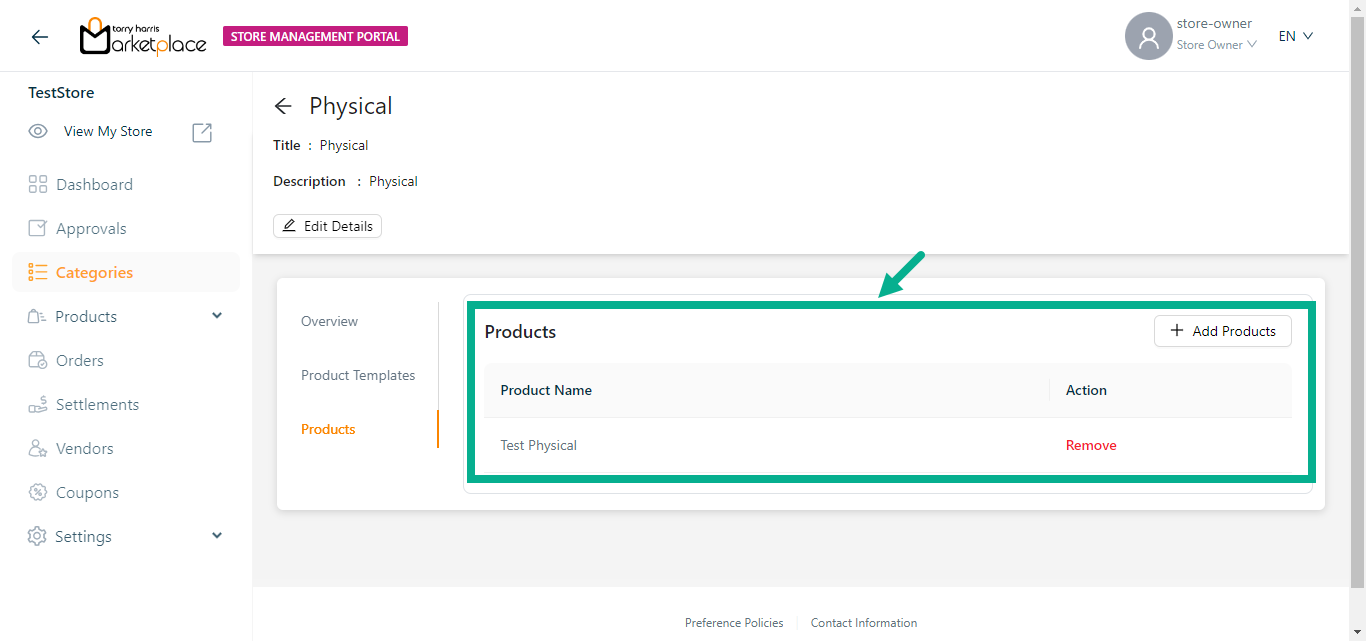Click the back arrow in top header
This screenshot has width=1366, height=641.
click(39, 37)
